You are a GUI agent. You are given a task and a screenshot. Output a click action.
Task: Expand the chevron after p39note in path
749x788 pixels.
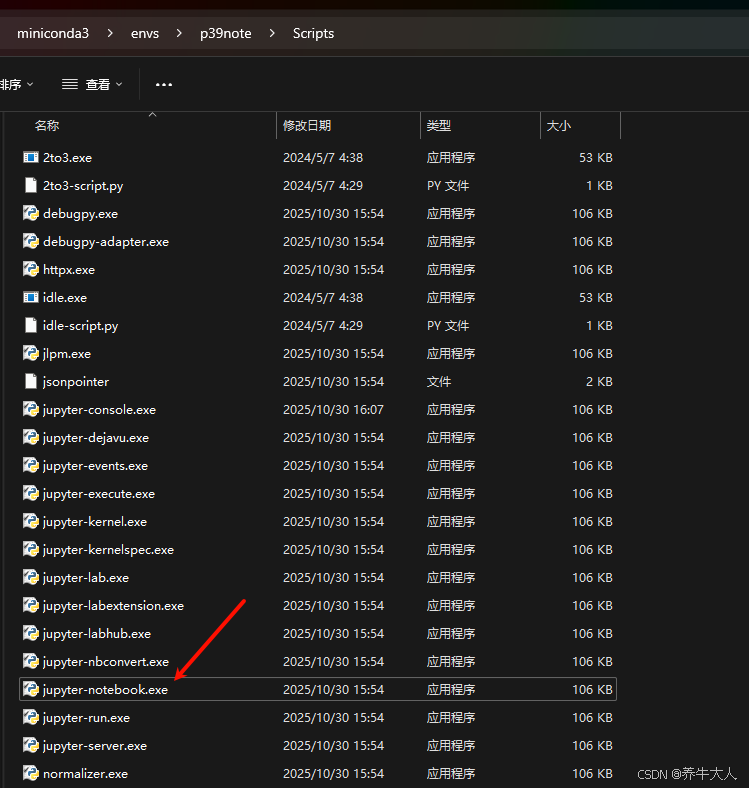coord(272,33)
